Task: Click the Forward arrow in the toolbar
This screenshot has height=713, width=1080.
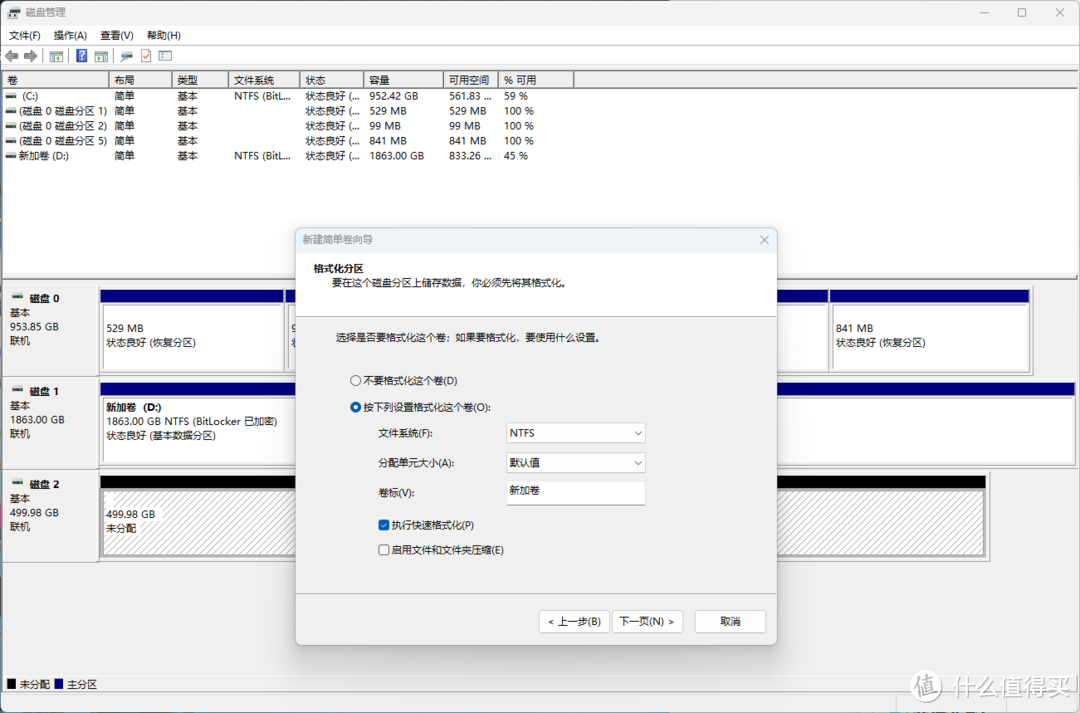Action: [31, 56]
